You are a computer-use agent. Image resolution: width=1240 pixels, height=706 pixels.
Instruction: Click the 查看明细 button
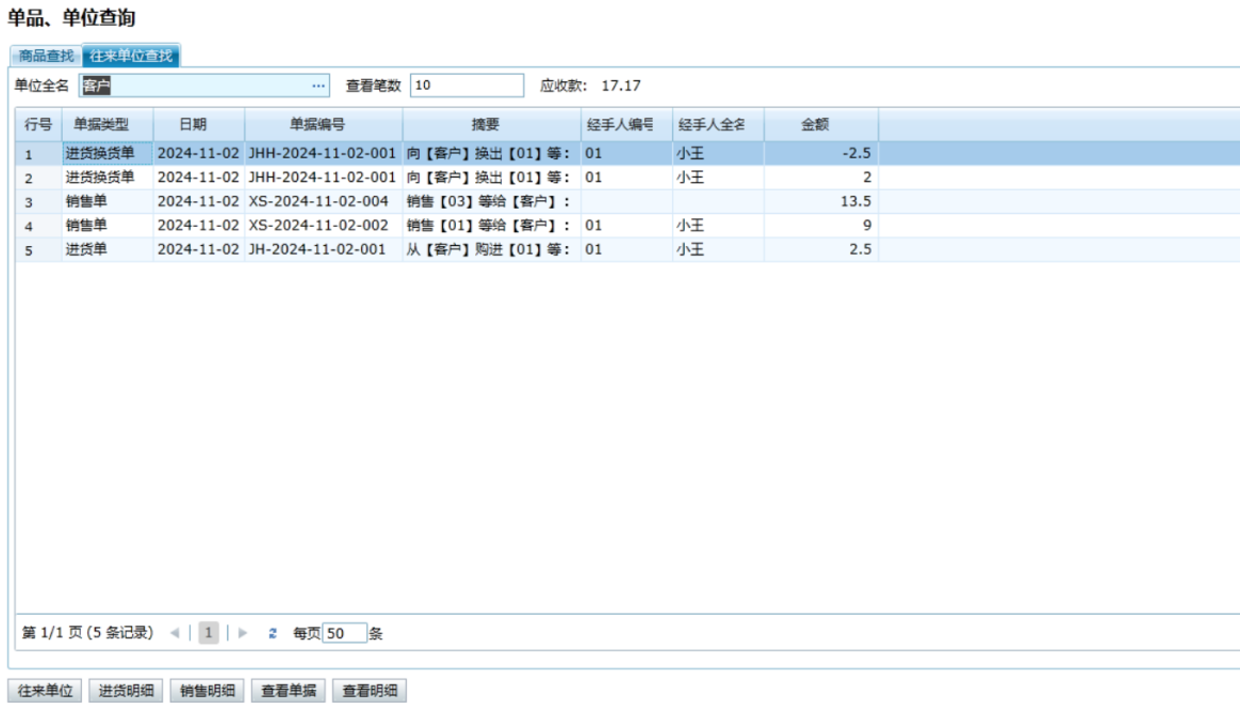click(369, 691)
